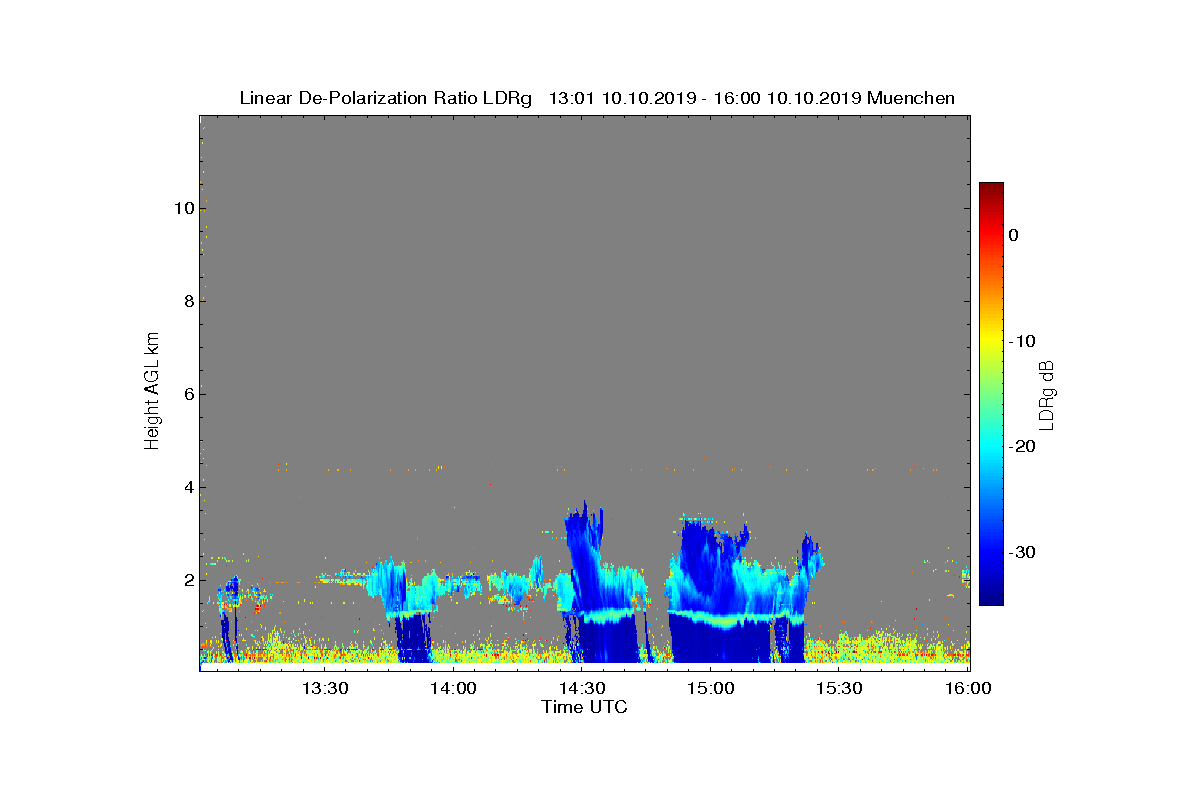Click the colorbar value 0 label
This screenshot has width=1200, height=800.
(x=1014, y=235)
